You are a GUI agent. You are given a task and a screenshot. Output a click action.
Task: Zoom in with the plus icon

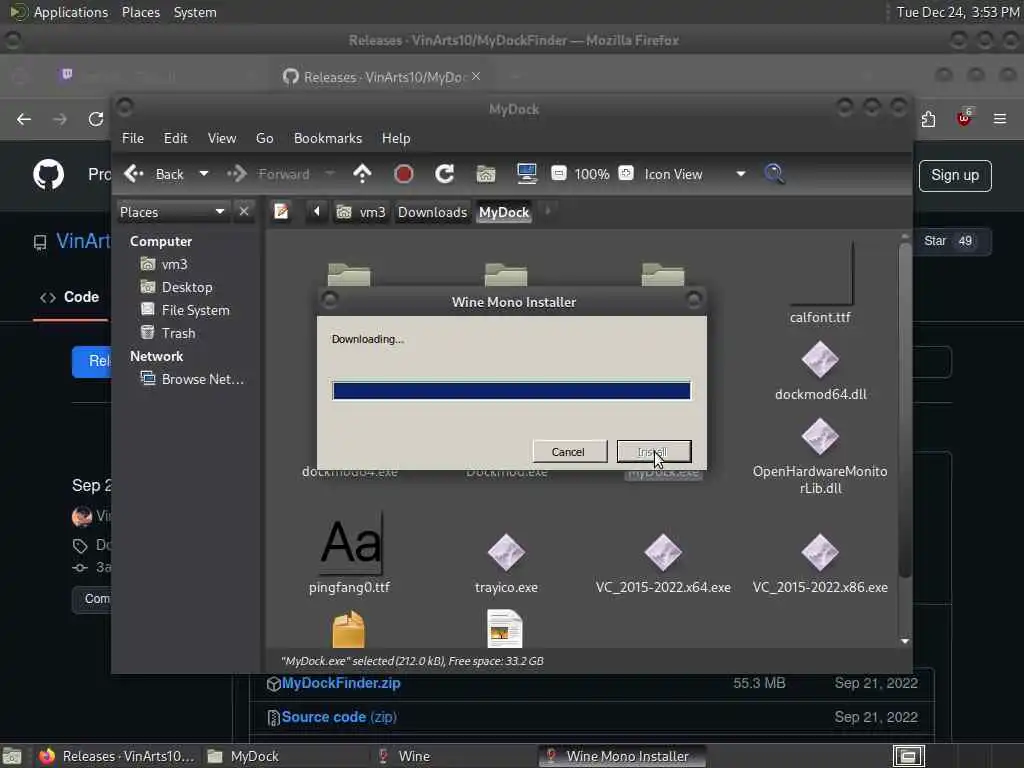click(x=626, y=173)
